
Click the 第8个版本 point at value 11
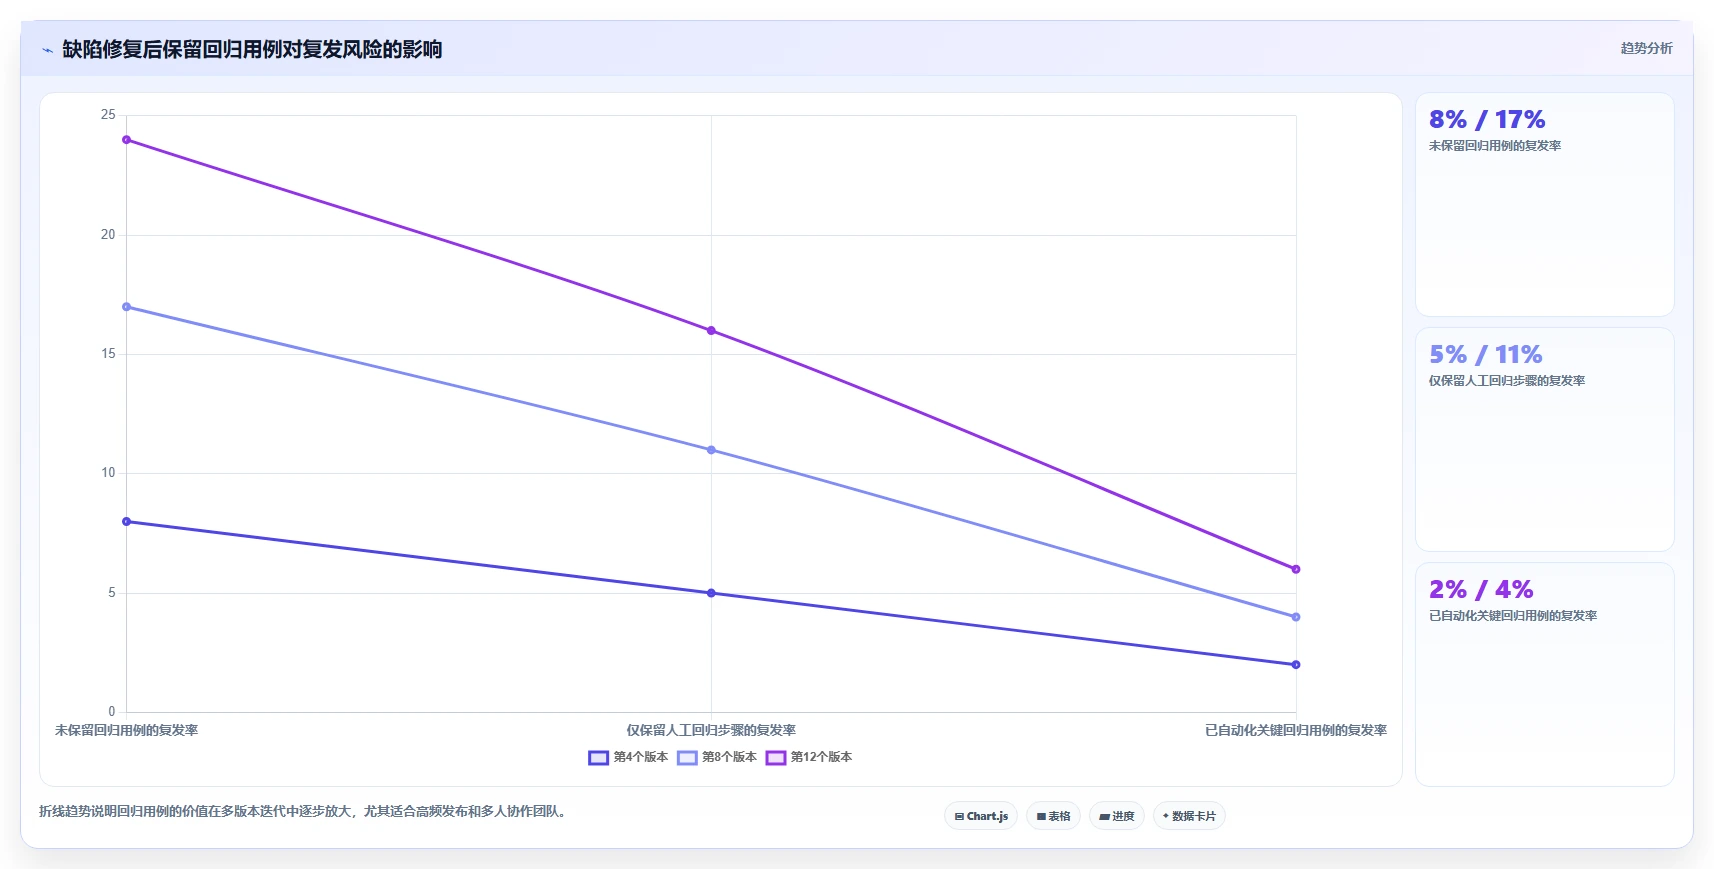point(711,450)
